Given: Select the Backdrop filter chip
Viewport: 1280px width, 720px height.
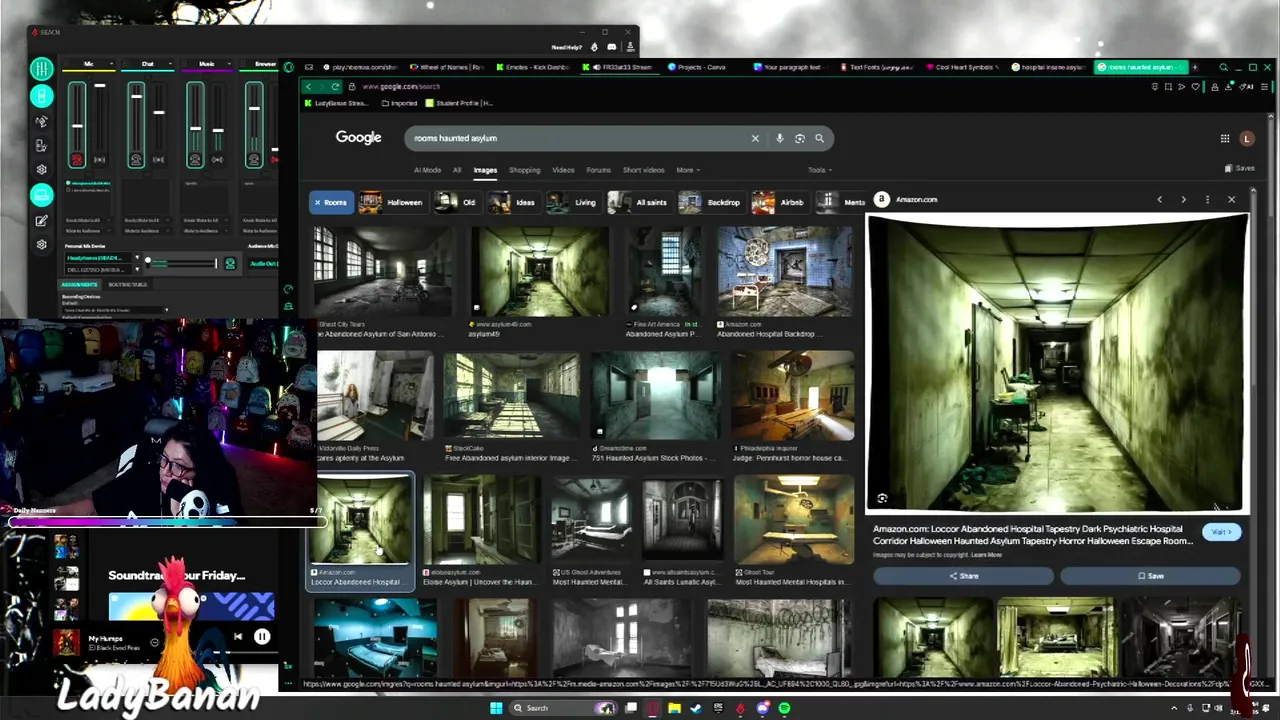Looking at the screenshot, I should (x=711, y=202).
